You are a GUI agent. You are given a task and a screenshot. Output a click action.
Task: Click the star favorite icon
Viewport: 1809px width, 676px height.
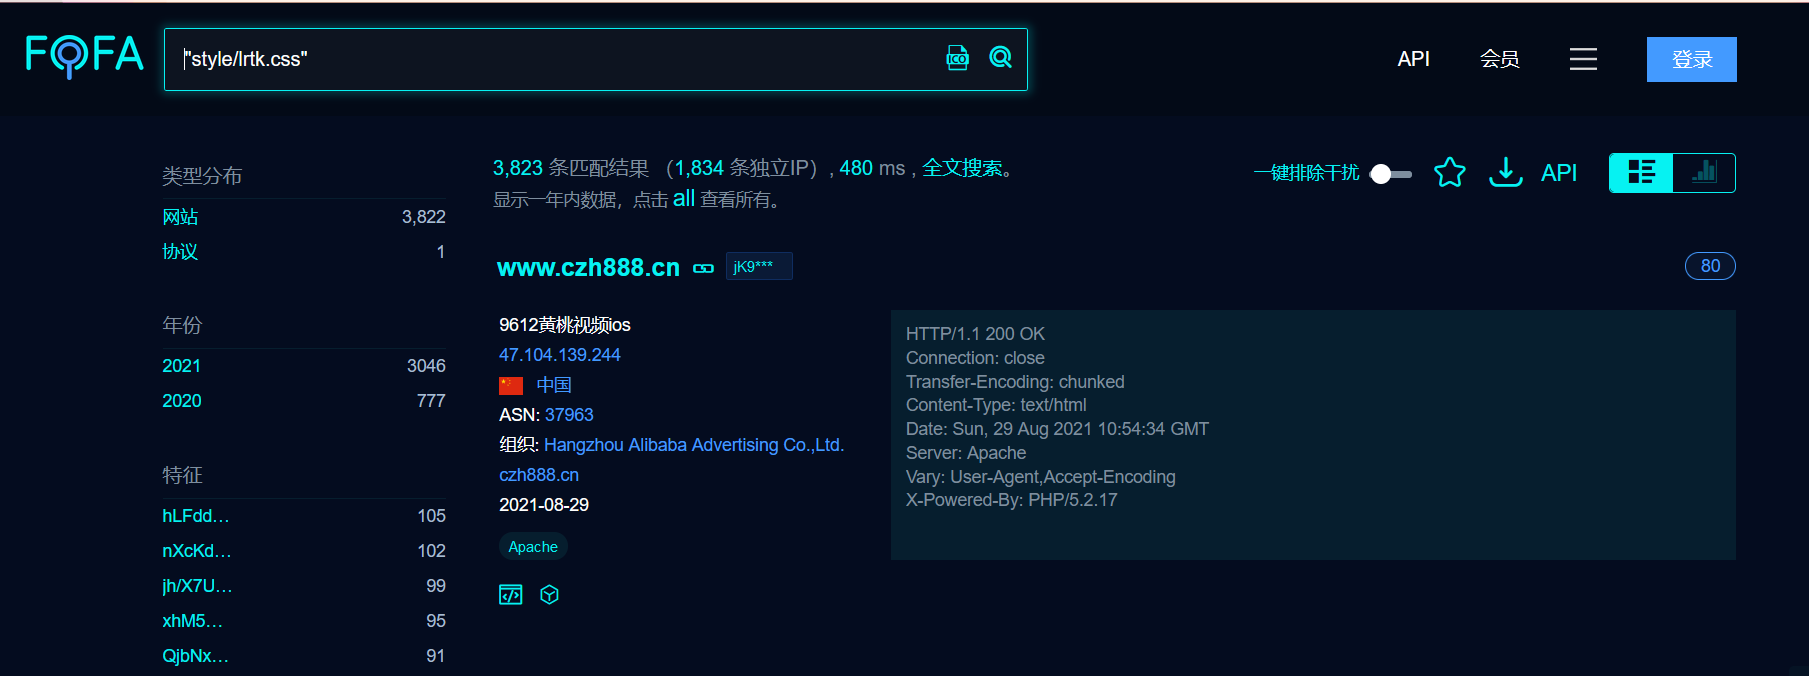pyautogui.click(x=1450, y=173)
